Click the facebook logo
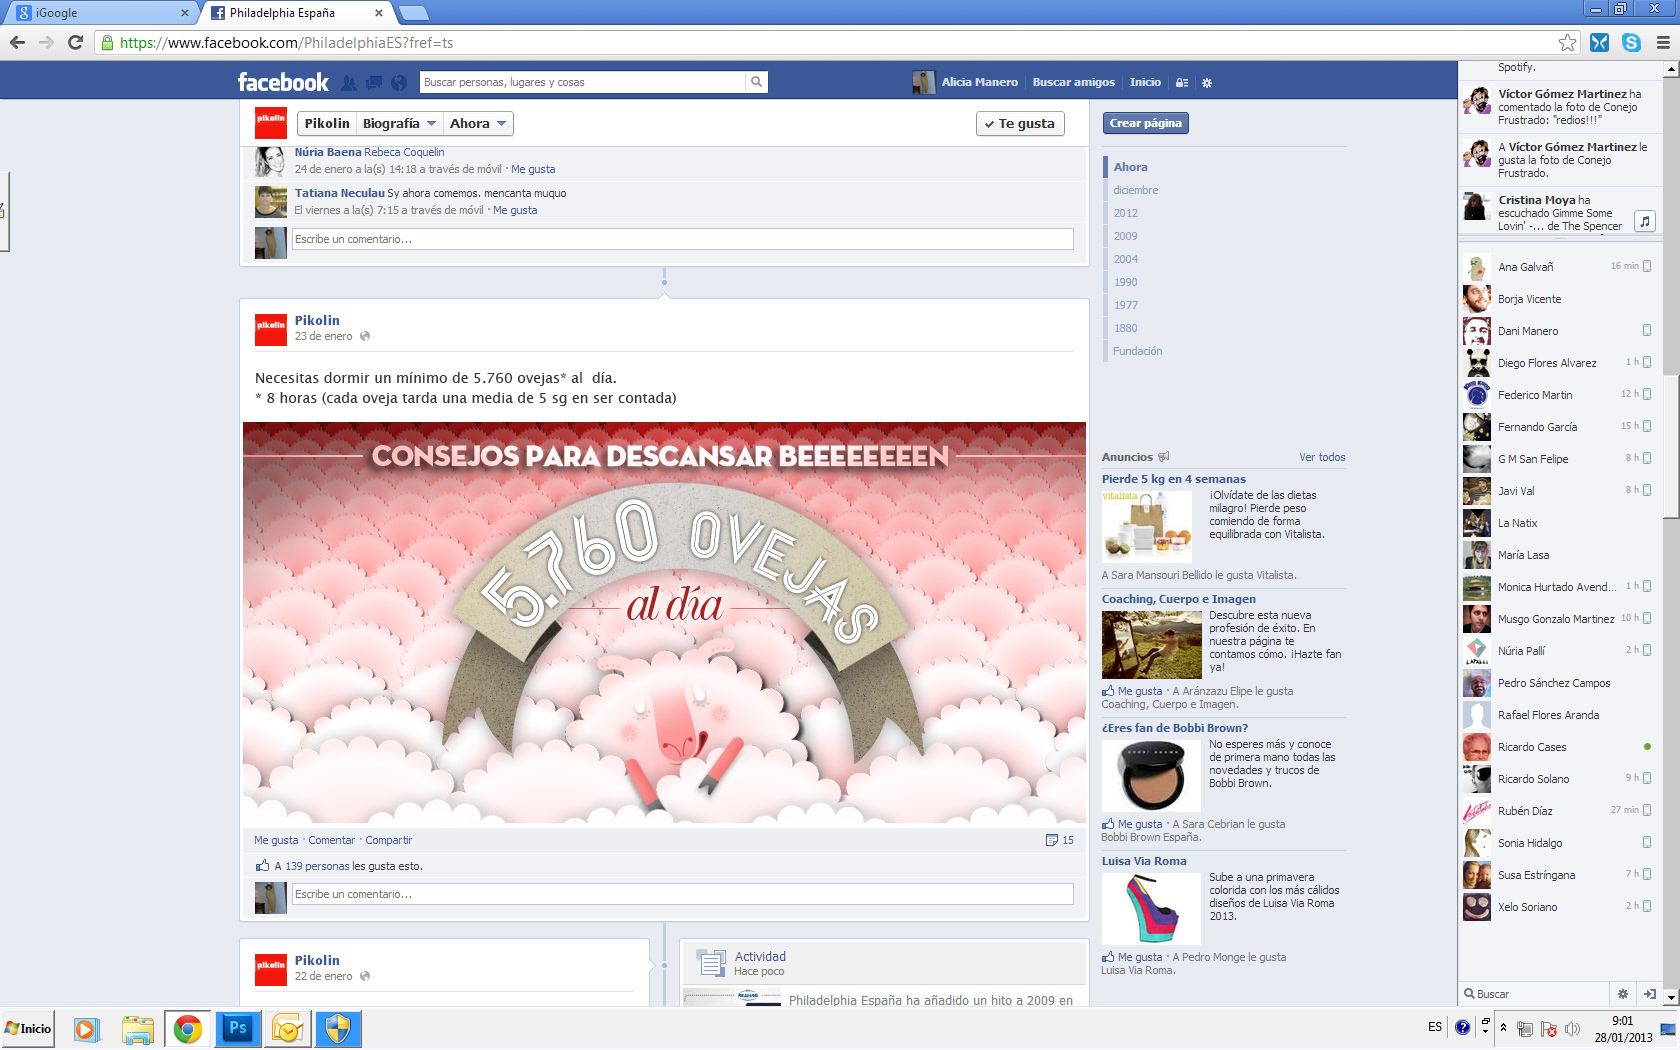 283,82
